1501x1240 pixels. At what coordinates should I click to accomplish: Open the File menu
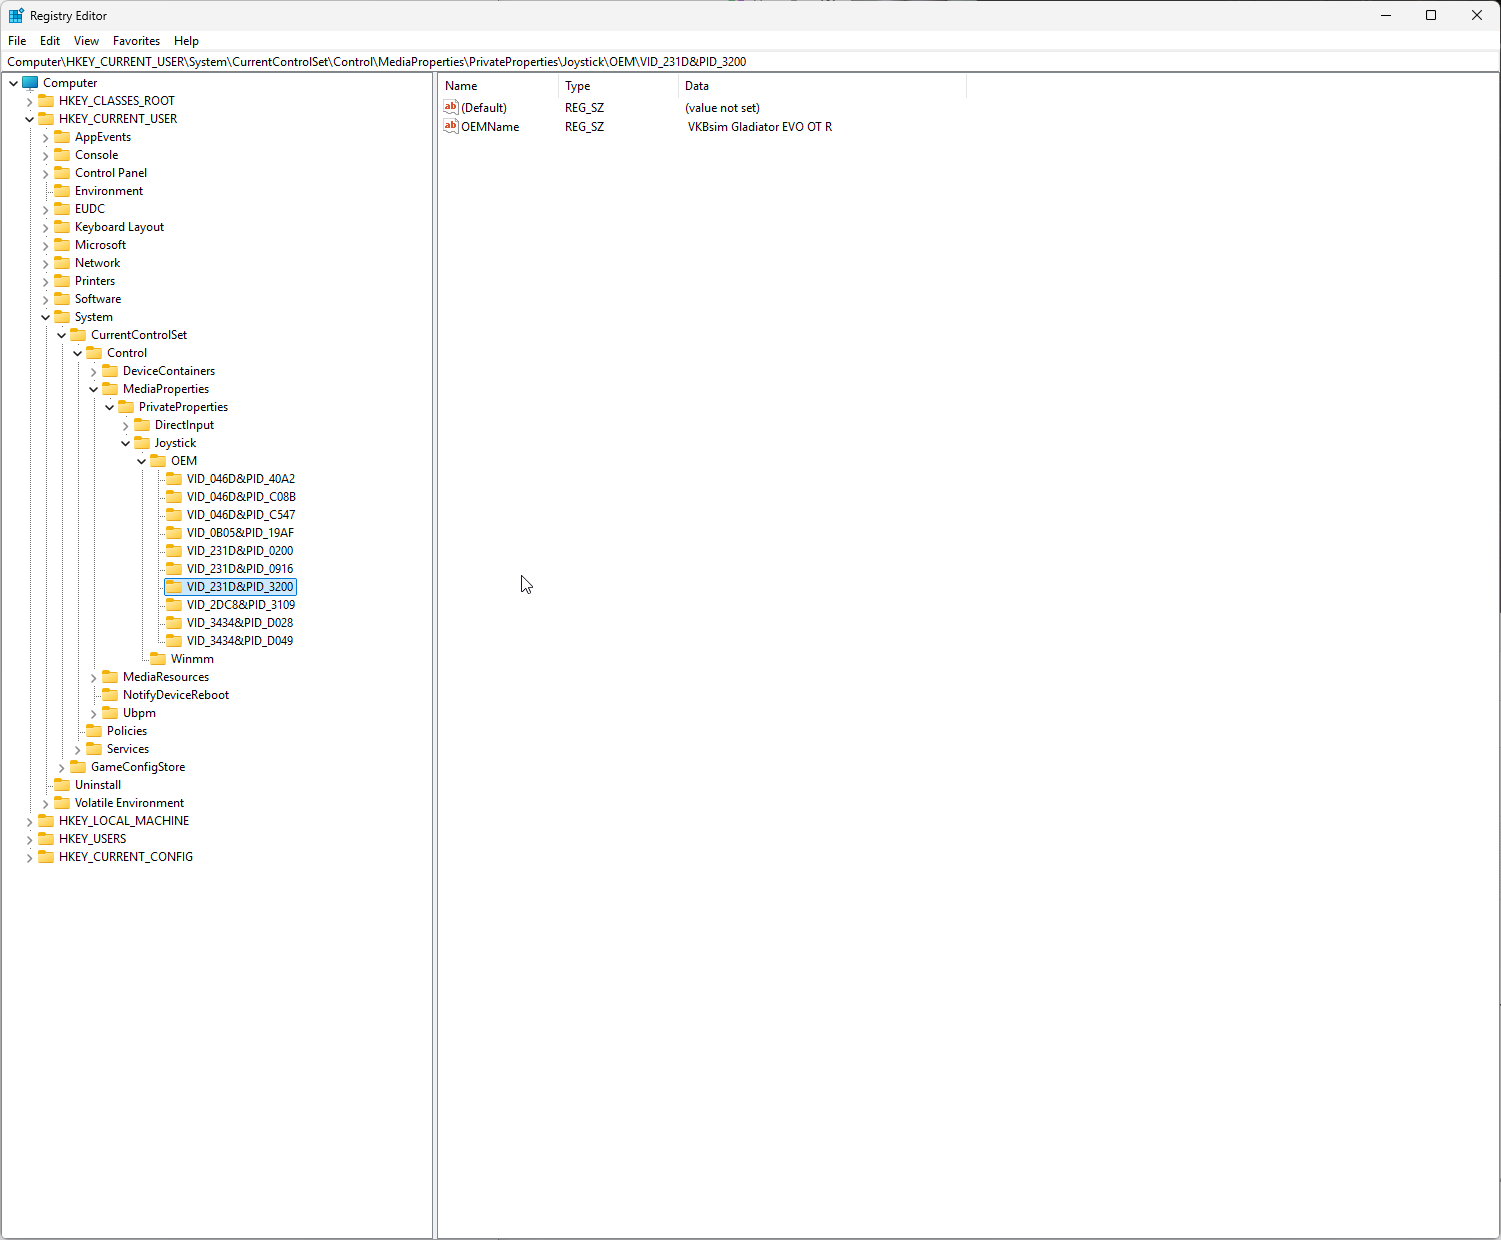(17, 41)
